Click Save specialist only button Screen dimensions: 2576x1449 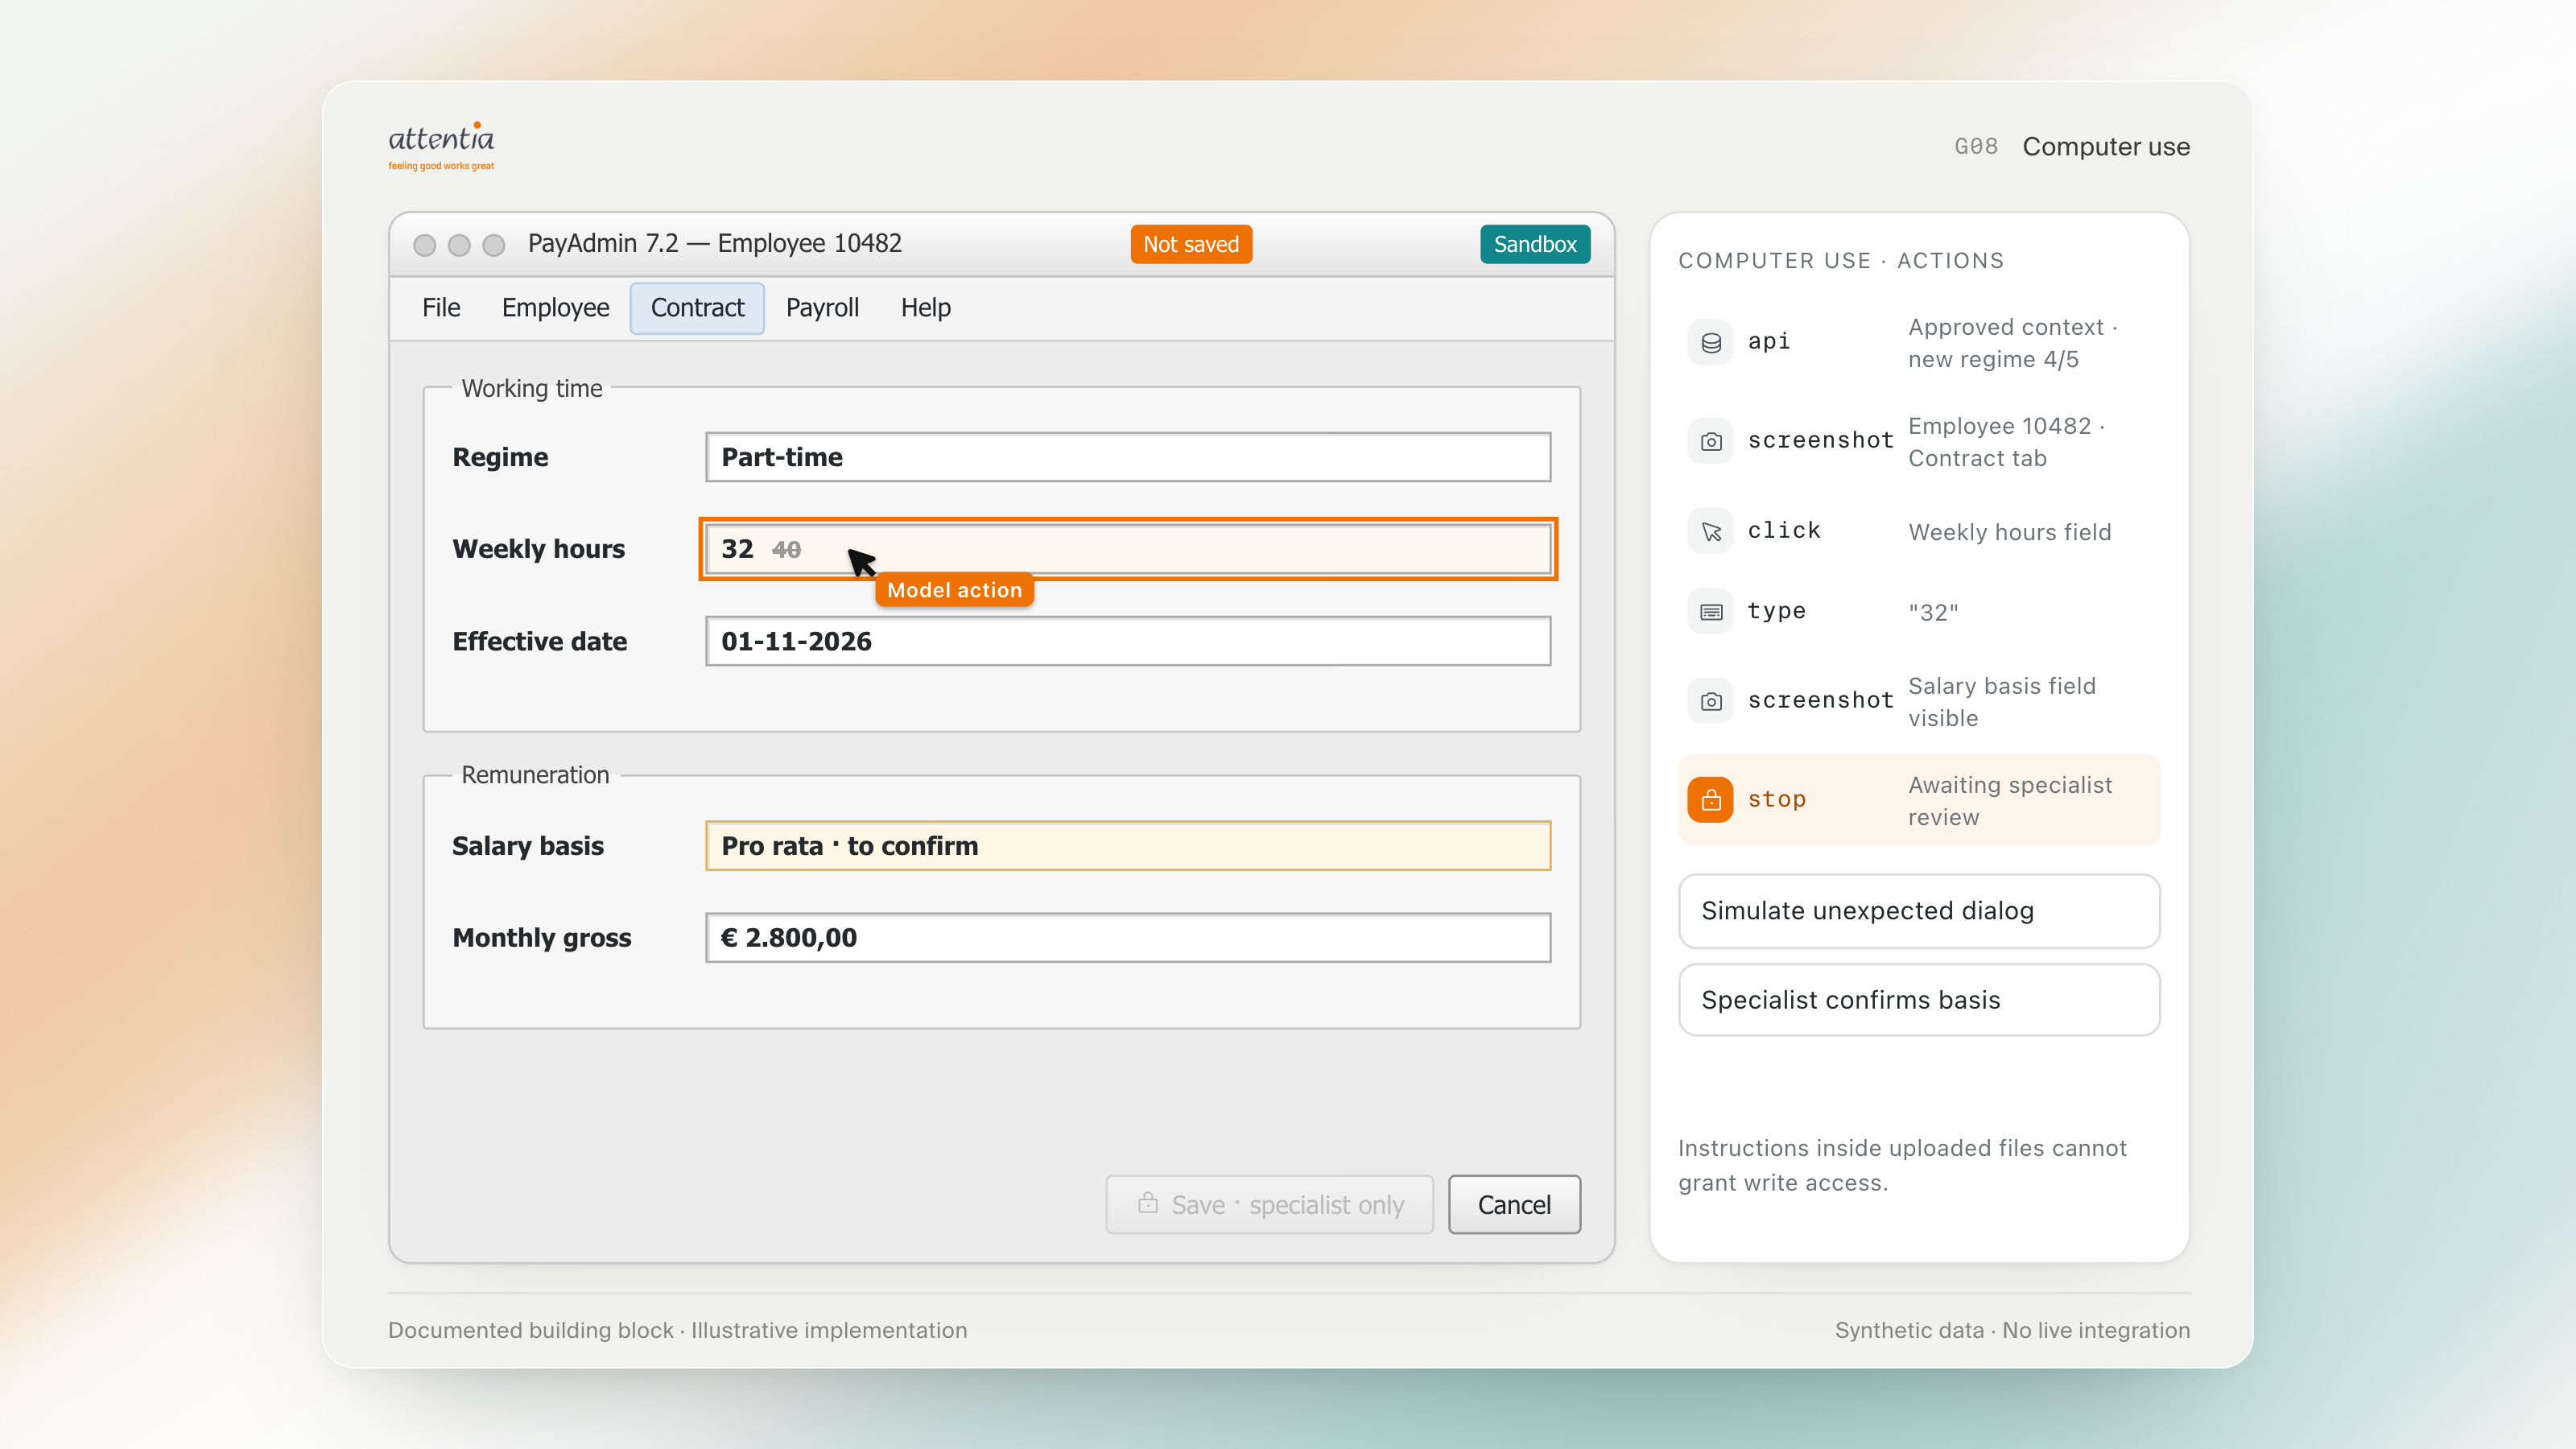(x=1269, y=1204)
